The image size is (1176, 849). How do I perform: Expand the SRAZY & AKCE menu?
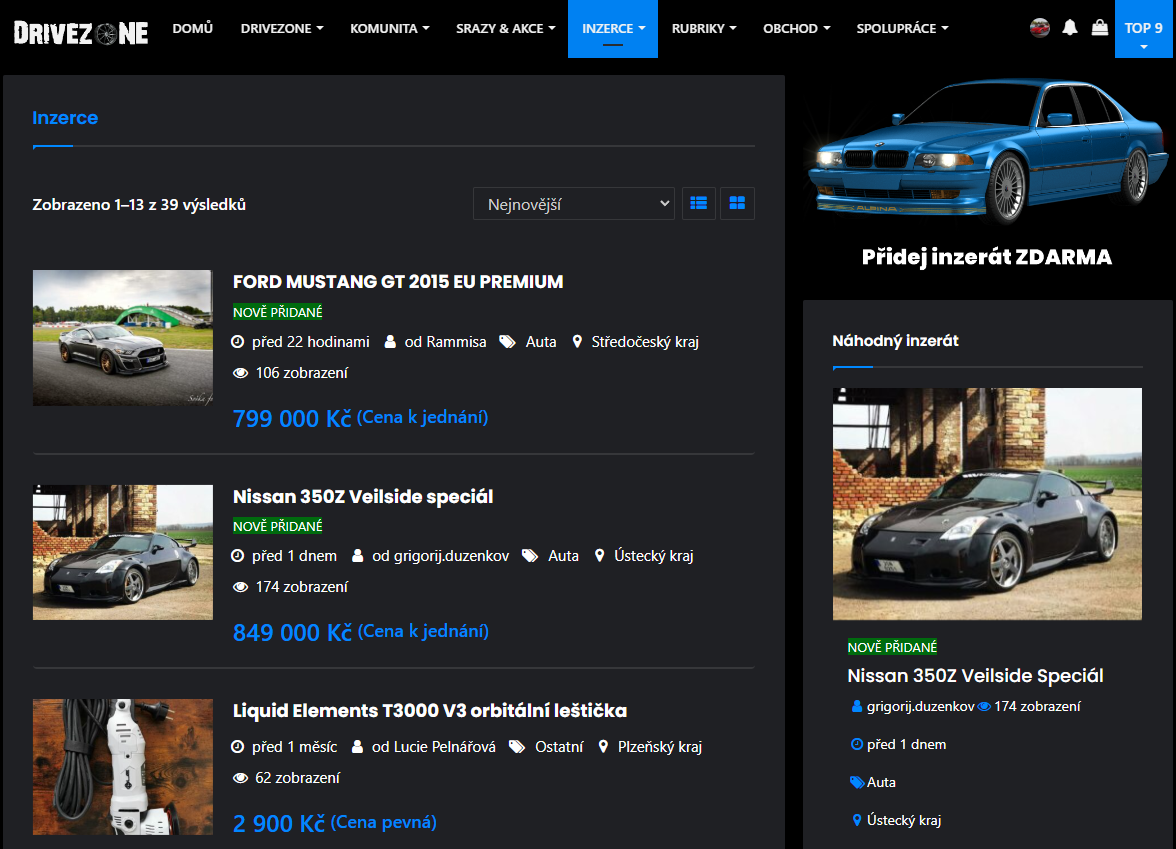click(506, 28)
